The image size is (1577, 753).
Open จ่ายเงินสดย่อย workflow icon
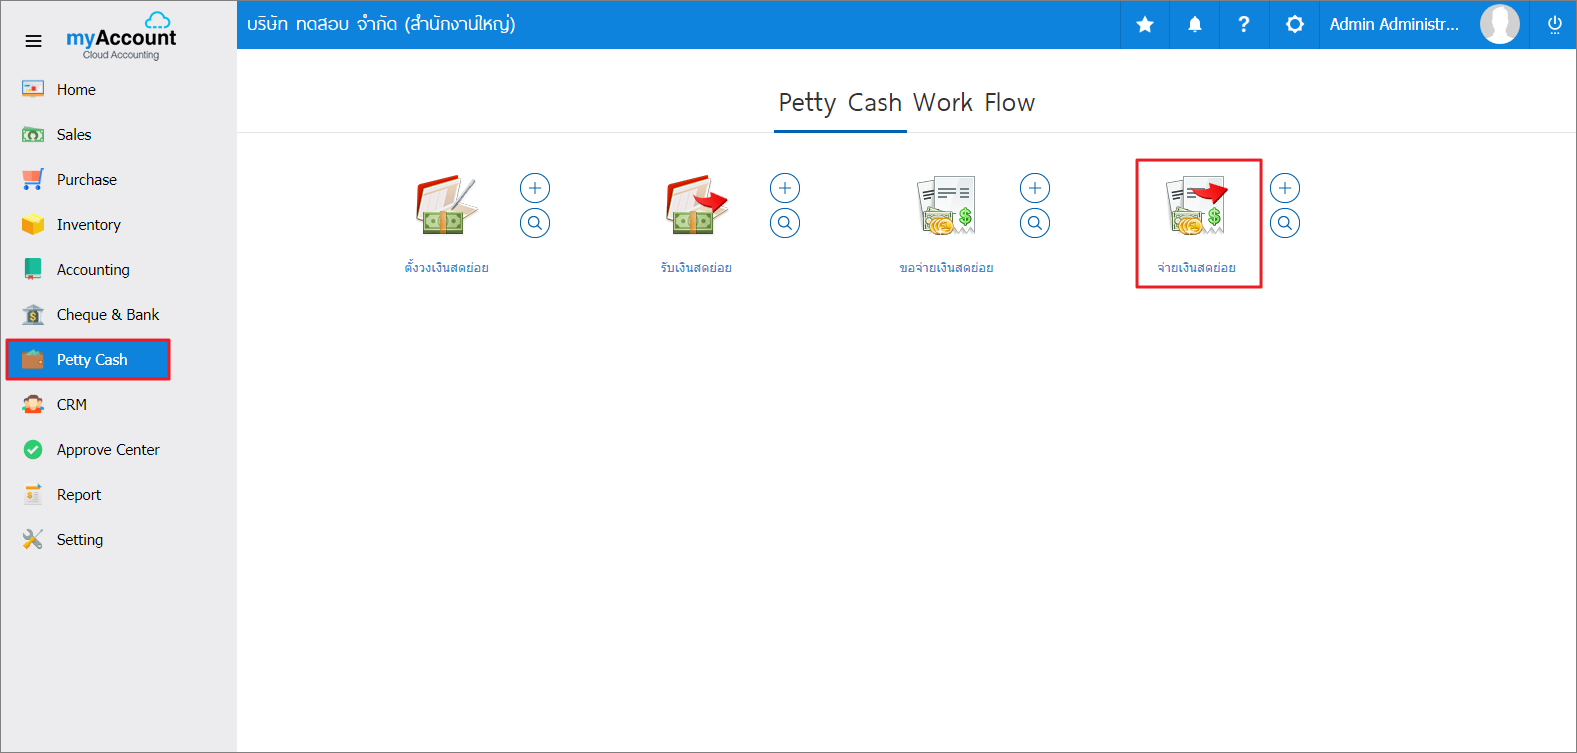click(1197, 205)
